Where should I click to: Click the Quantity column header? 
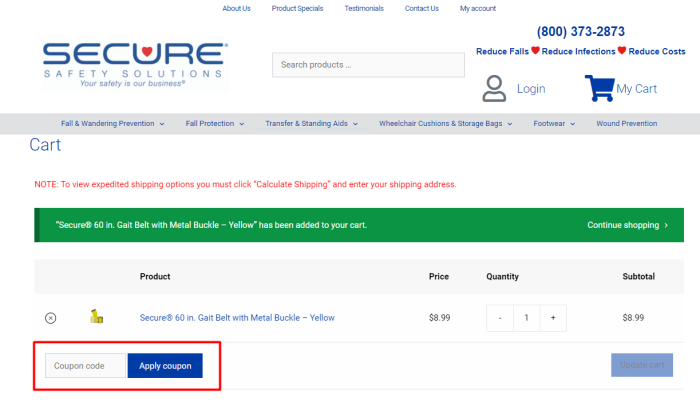coord(502,276)
